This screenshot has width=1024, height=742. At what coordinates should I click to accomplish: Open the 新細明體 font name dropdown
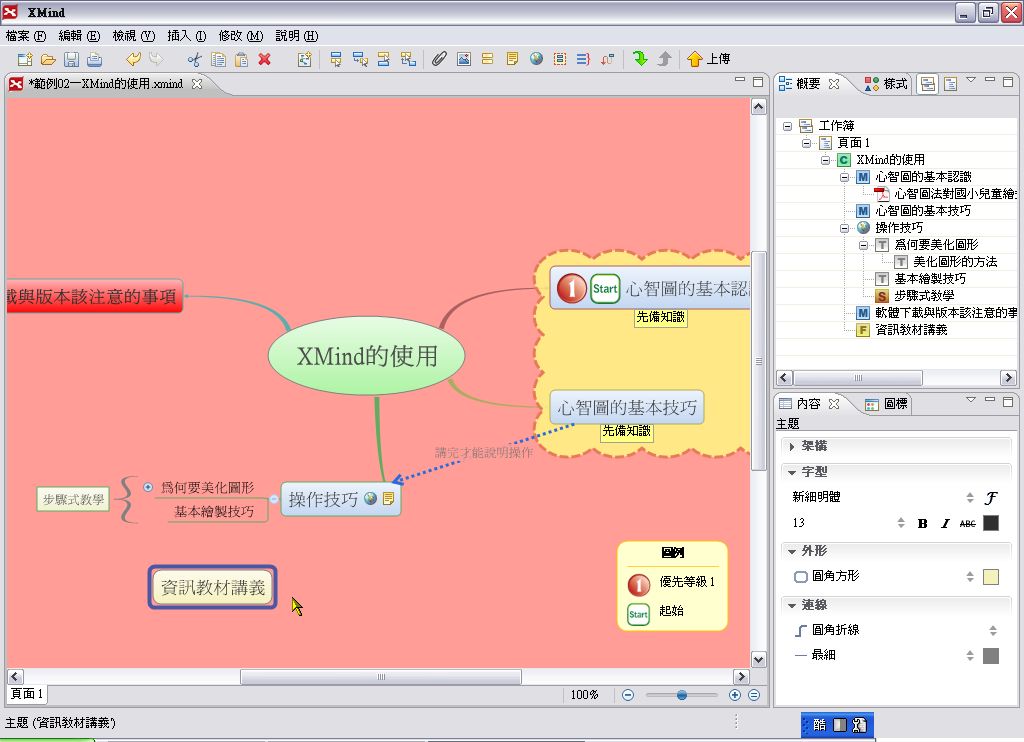[x=970, y=498]
